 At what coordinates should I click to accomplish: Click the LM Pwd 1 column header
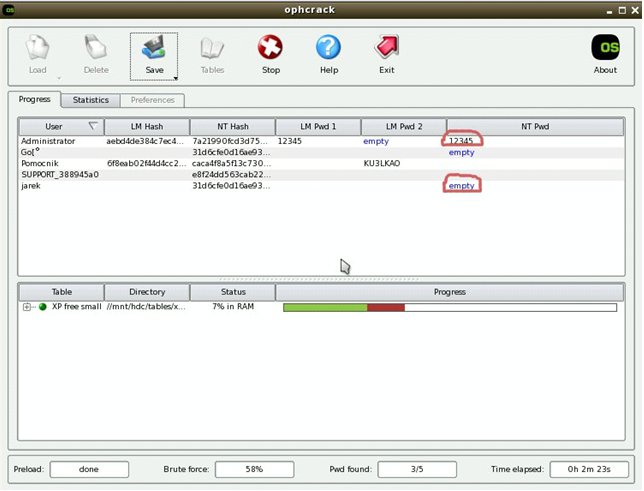[318, 127]
